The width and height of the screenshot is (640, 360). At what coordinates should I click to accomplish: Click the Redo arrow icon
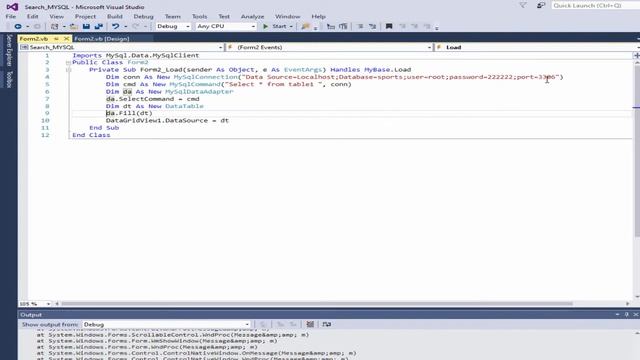click(x=136, y=27)
